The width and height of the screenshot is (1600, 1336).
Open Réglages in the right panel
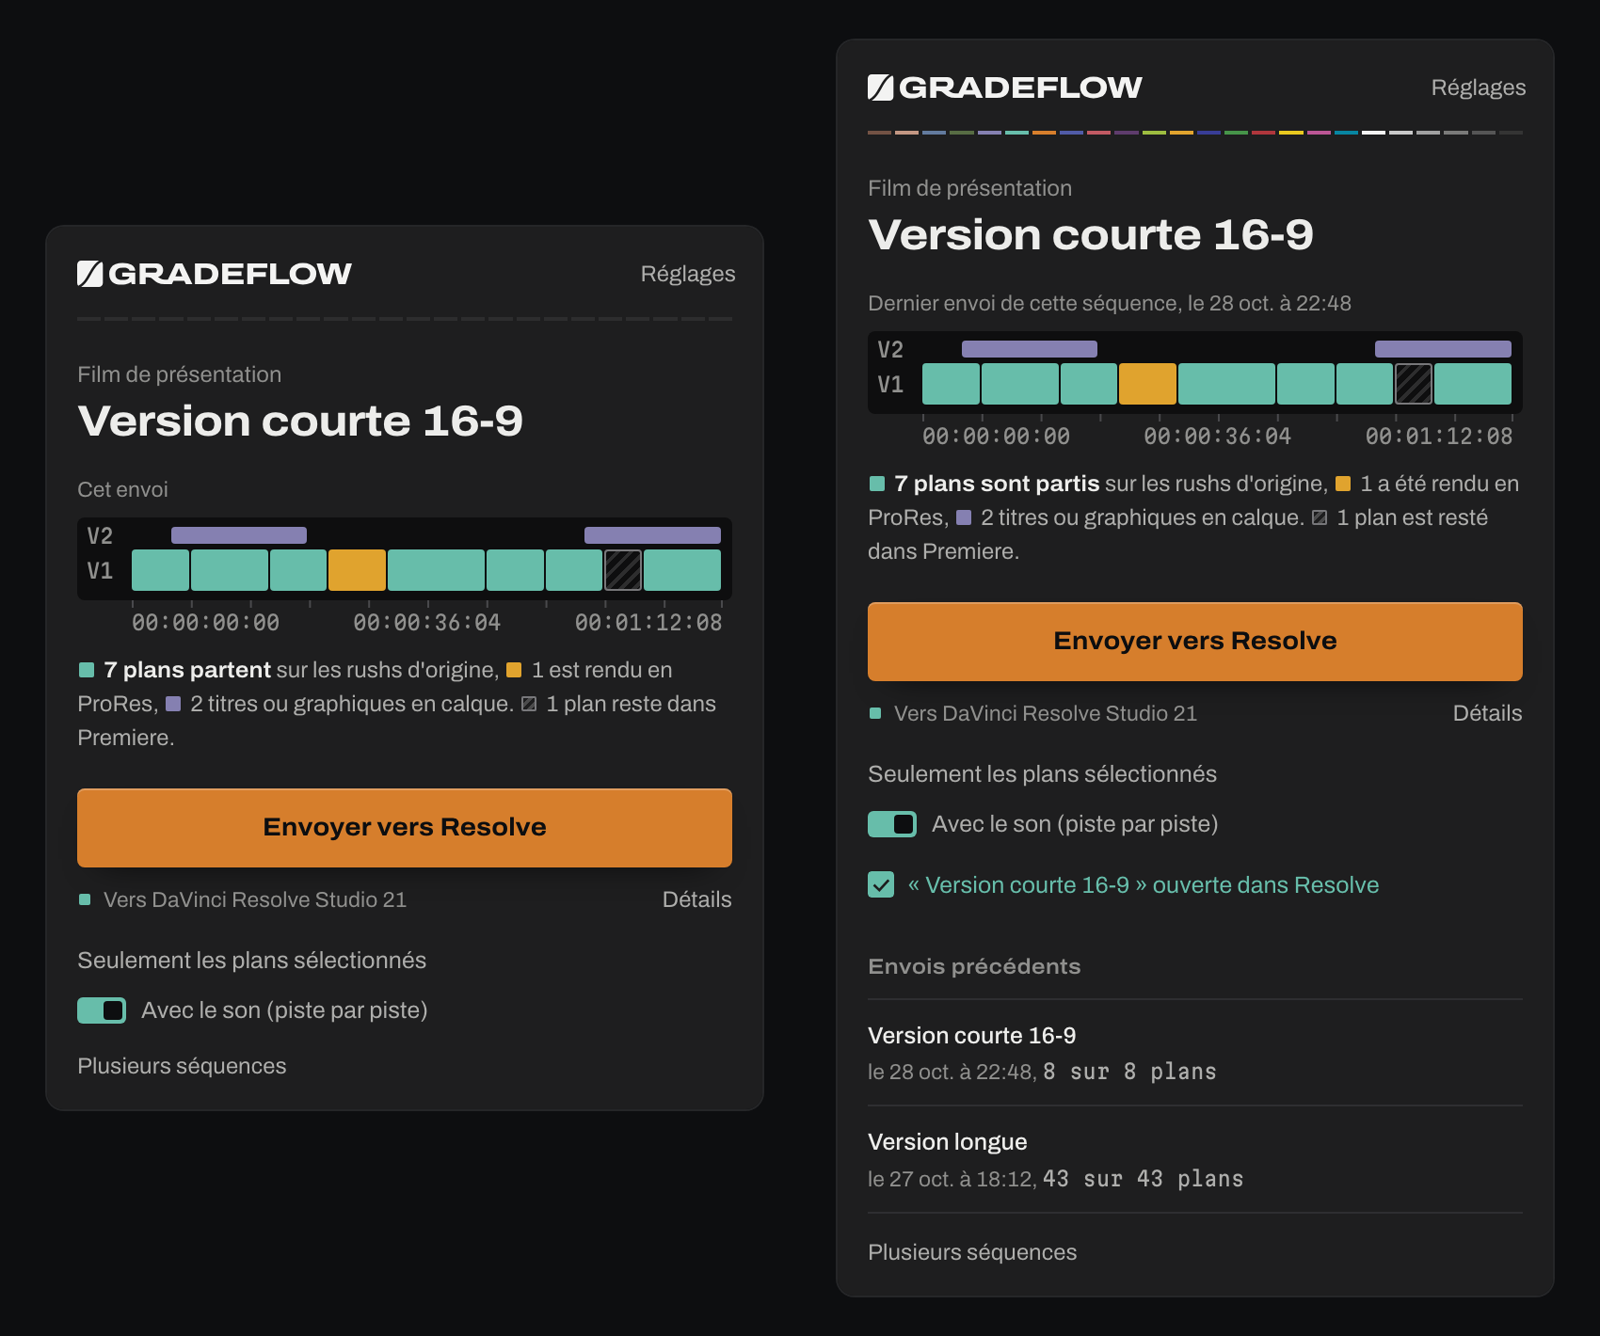tap(1478, 88)
